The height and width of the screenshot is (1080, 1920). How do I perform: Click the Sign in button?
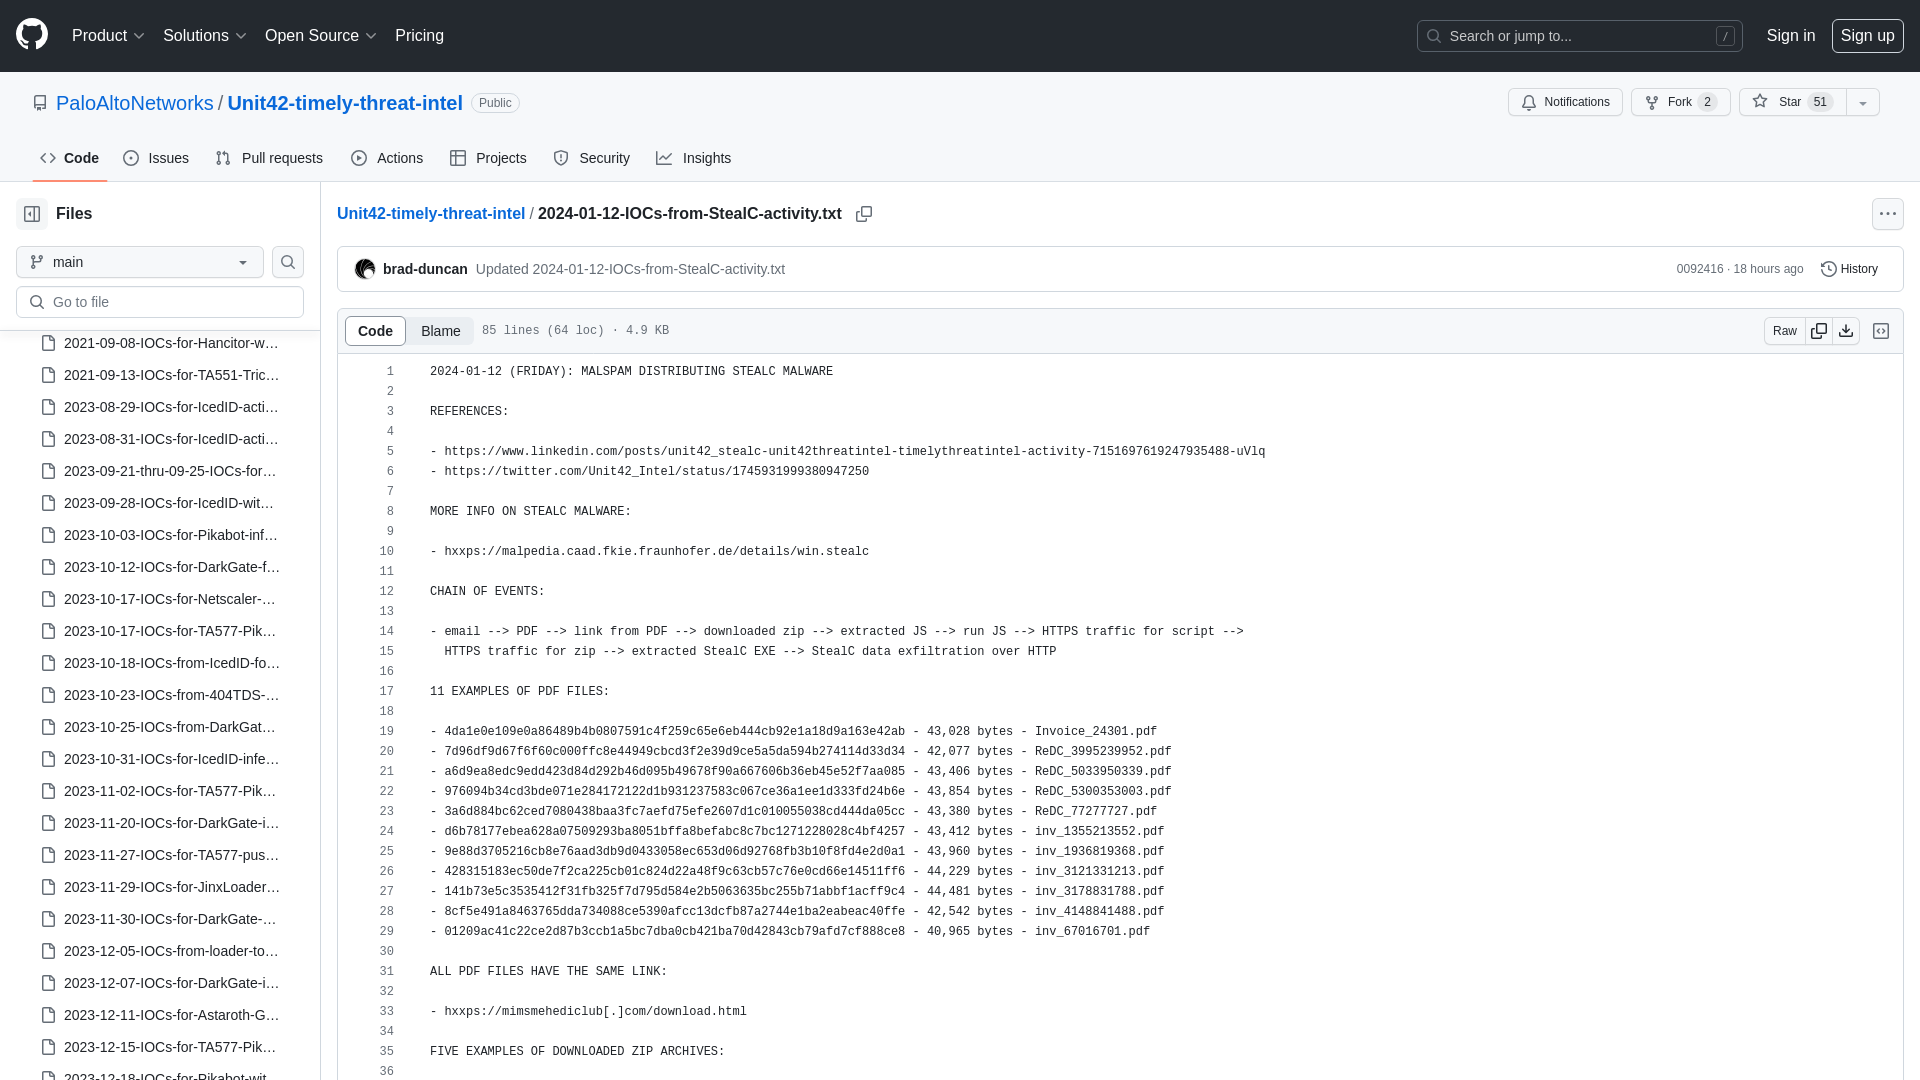click(1791, 36)
